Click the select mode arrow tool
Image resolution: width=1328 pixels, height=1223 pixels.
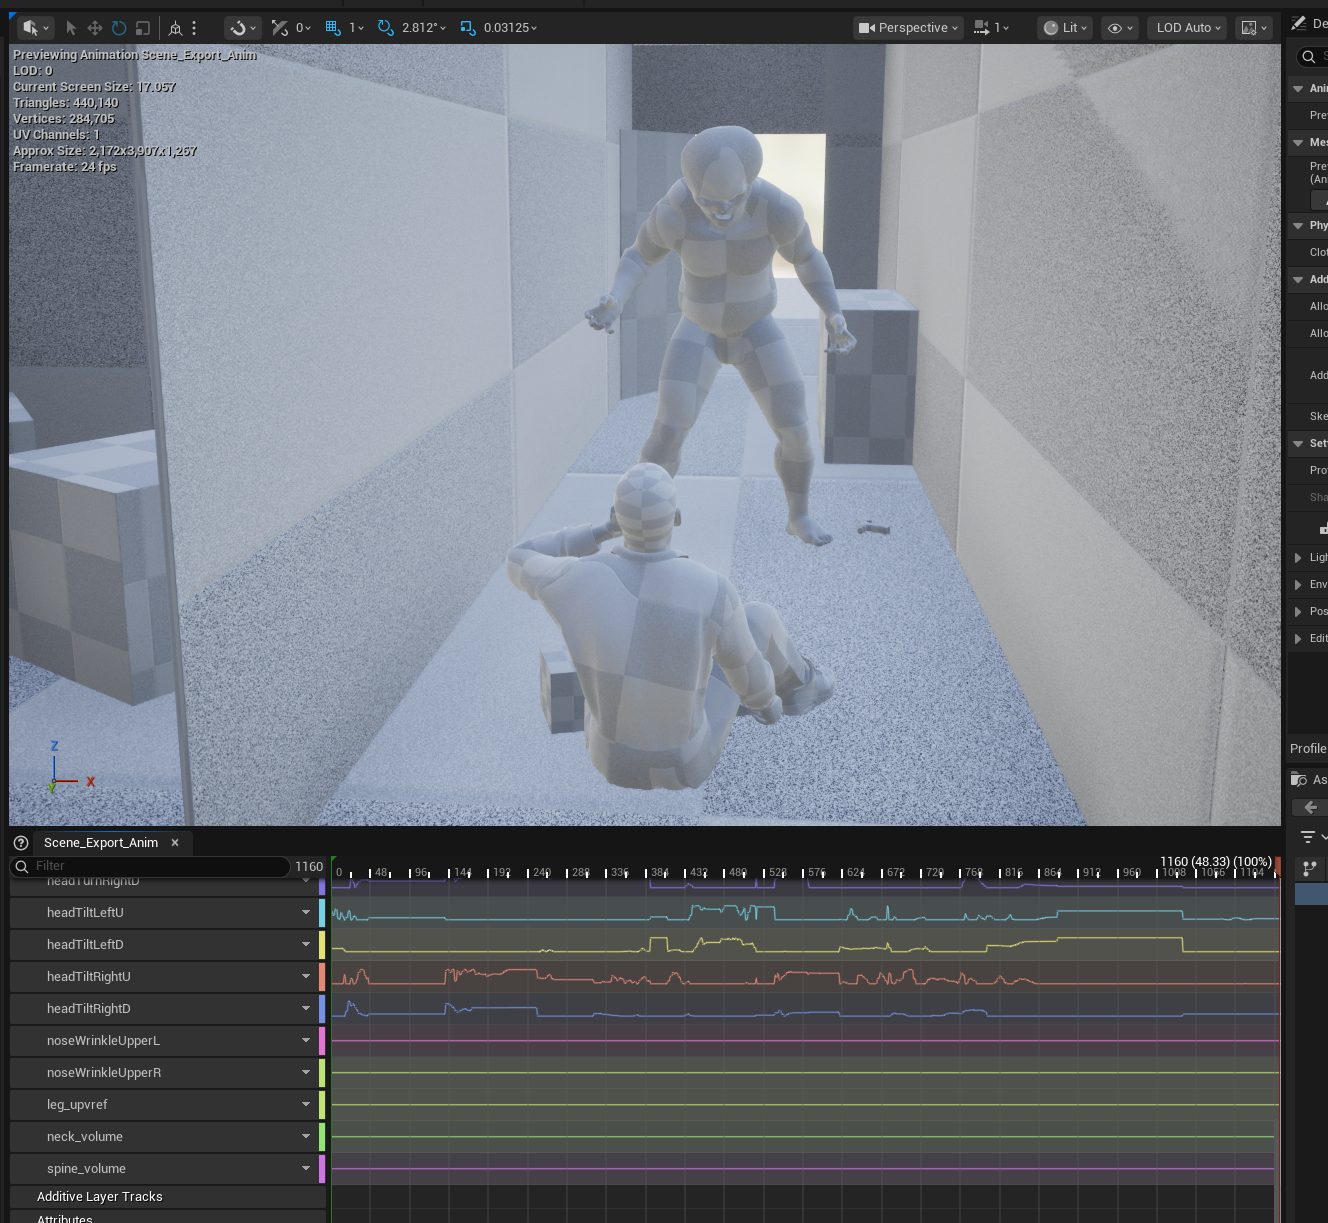(71, 28)
